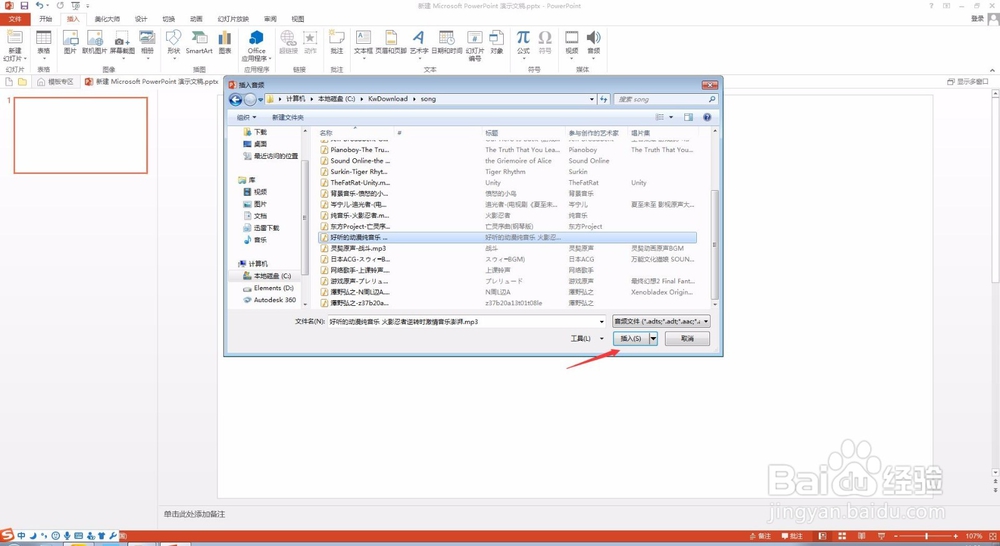
Task: Open the Organize (组织) dropdown
Action: click(246, 117)
